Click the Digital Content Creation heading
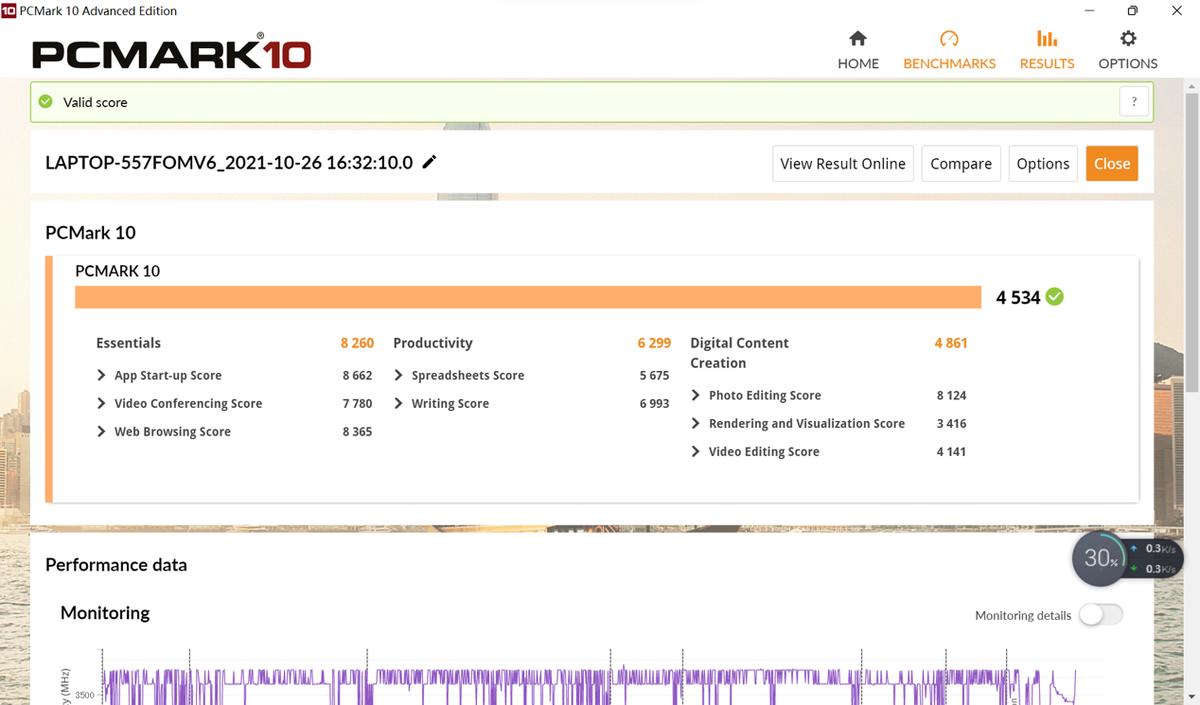The image size is (1200, 705). (739, 353)
